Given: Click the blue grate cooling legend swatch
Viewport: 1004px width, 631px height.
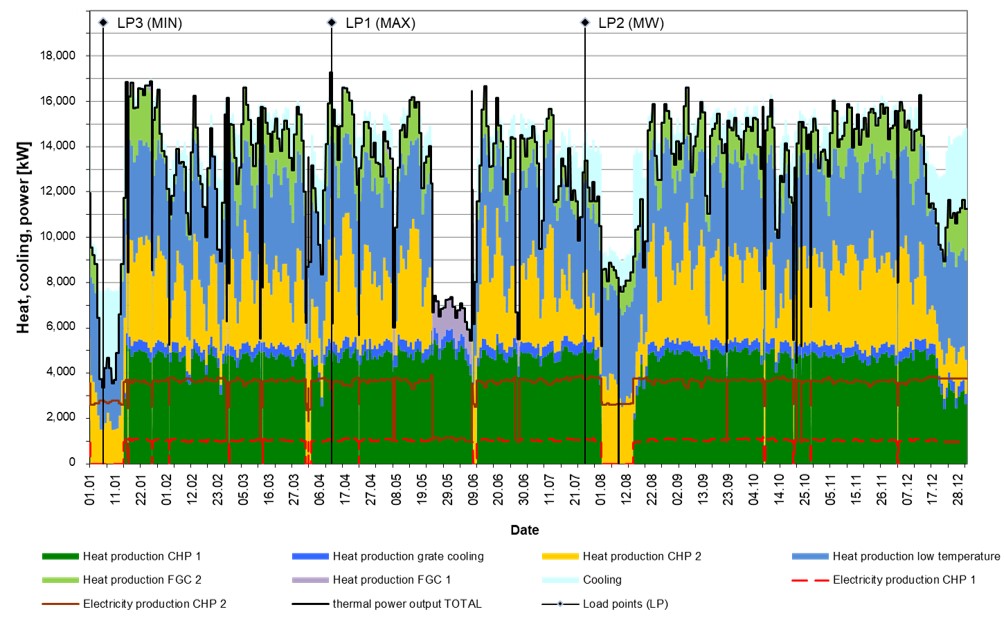Looking at the screenshot, I should (x=309, y=557).
